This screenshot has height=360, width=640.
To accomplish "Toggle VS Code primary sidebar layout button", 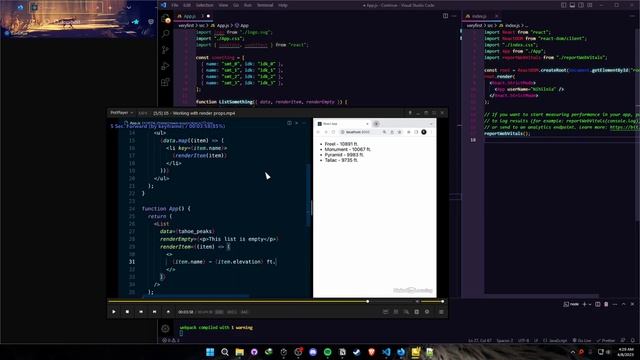I will click(564, 5).
